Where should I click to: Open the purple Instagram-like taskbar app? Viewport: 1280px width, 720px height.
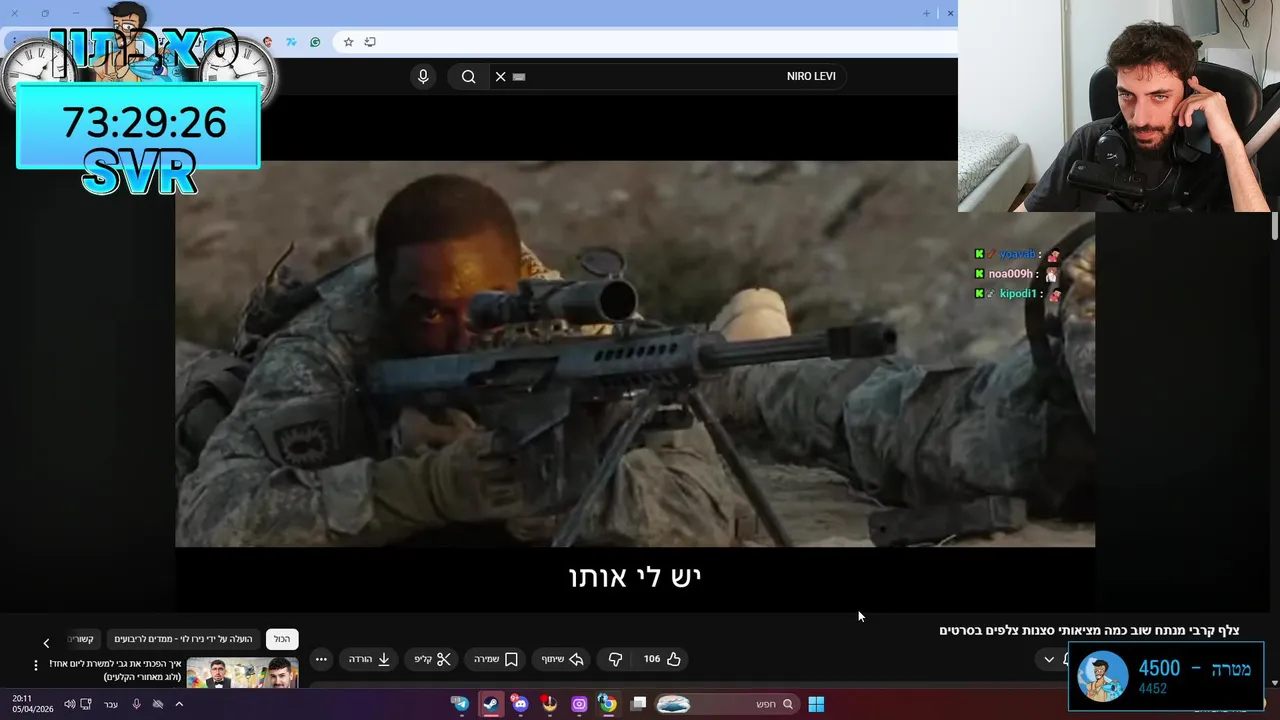point(579,704)
